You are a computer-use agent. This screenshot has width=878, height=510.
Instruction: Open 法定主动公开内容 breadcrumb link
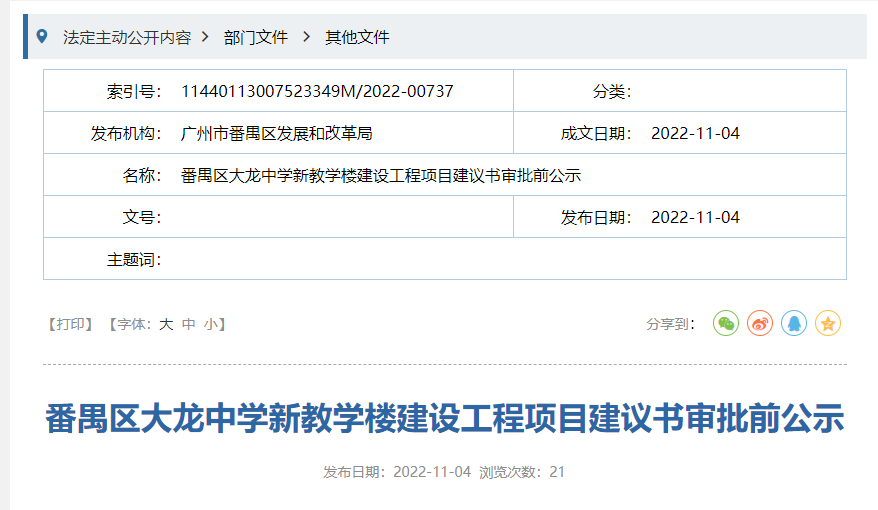point(127,38)
